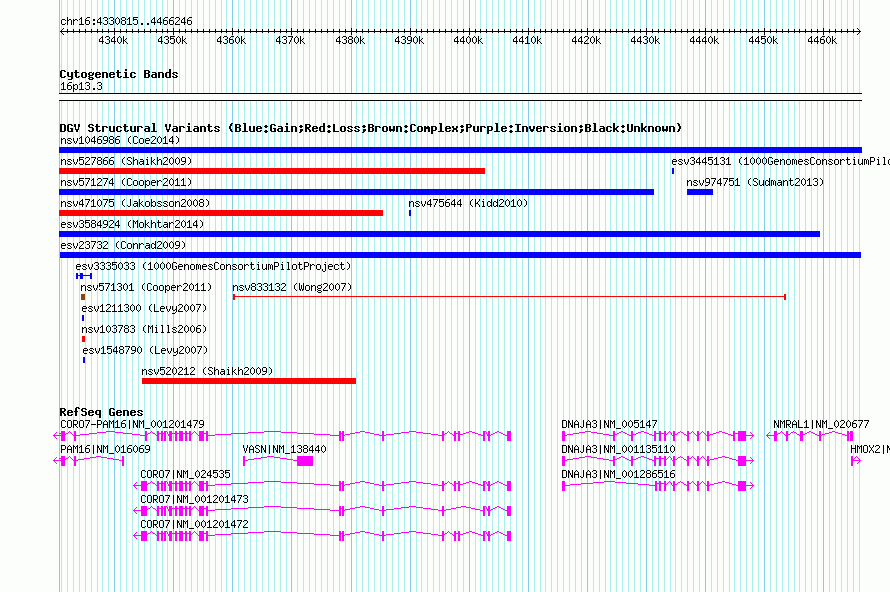Click the blue nsv1046986 Coe2014 gain bar
Image resolution: width=890 pixels, height=592 pixels.
coord(460,150)
